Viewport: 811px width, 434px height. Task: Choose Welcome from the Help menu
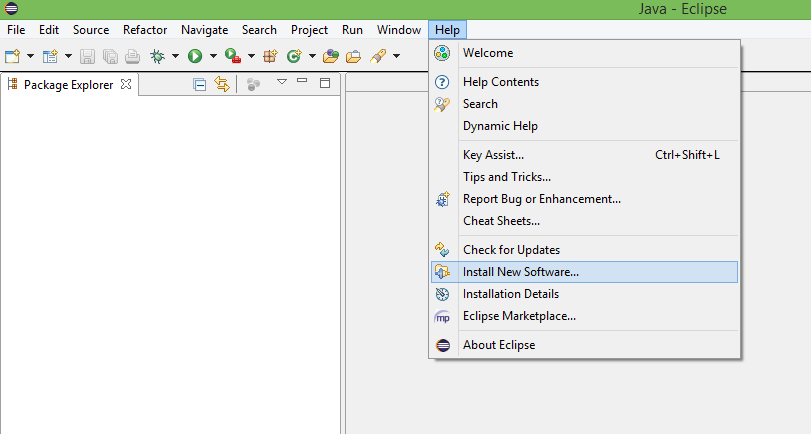pyautogui.click(x=584, y=53)
